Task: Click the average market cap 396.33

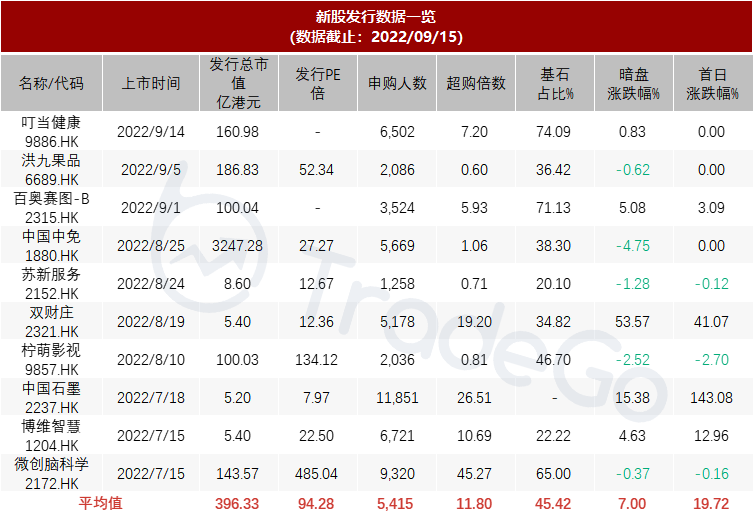Action: (237, 503)
